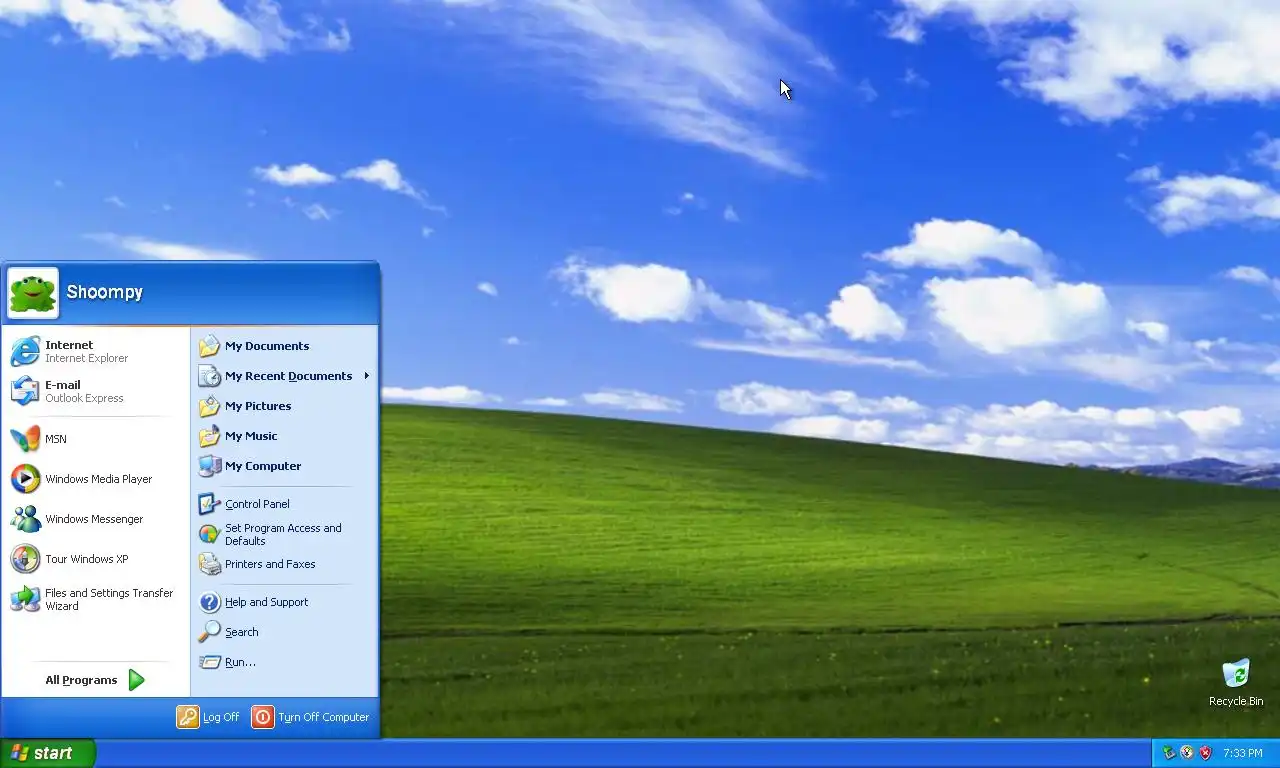
Task: Expand My Recent Documents submenu arrow
Action: click(x=367, y=376)
